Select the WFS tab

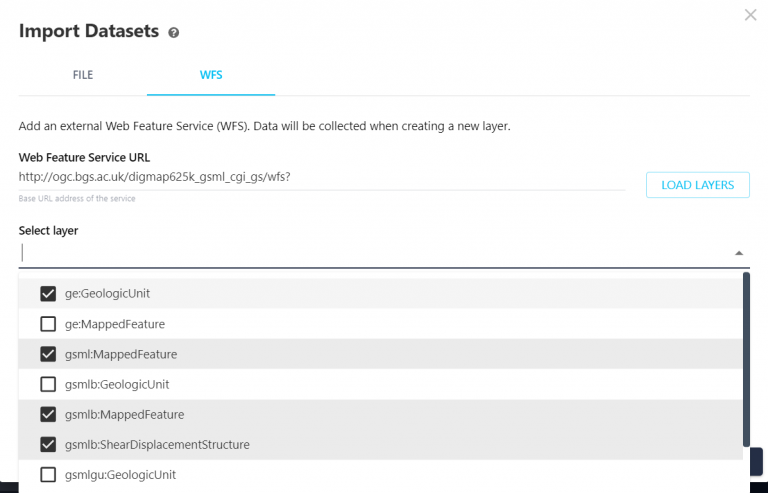pyautogui.click(x=211, y=75)
